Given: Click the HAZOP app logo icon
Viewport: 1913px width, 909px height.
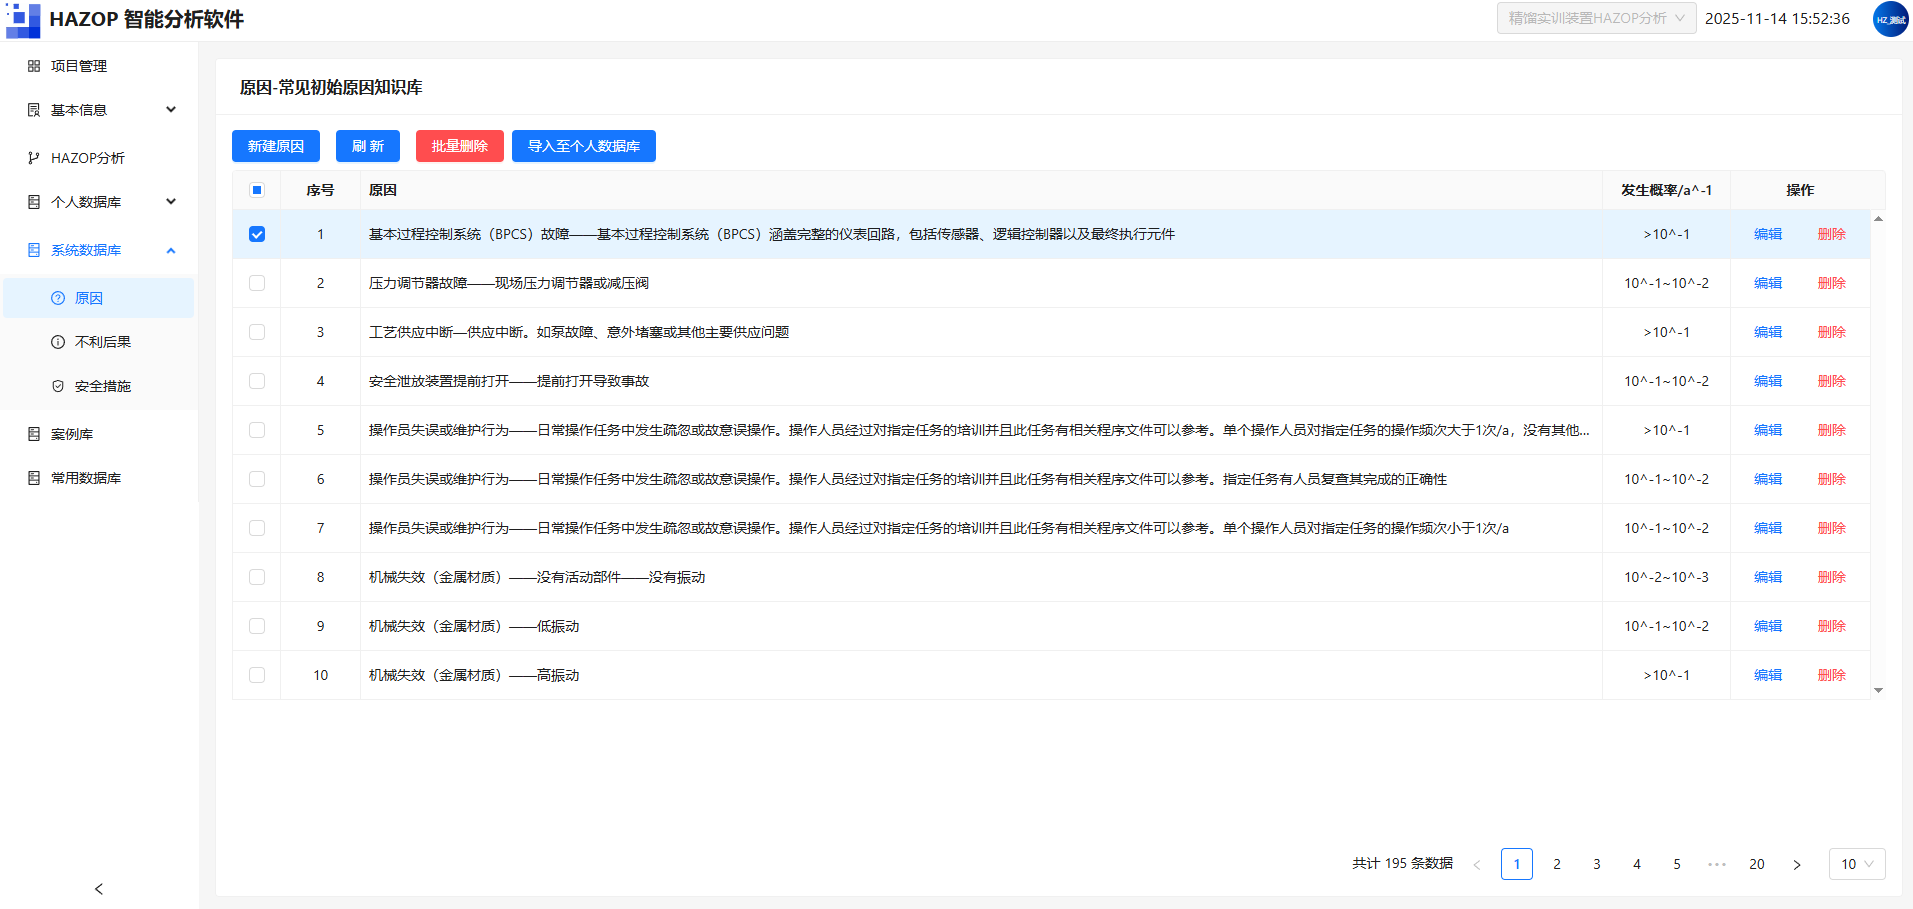Looking at the screenshot, I should coord(22,19).
